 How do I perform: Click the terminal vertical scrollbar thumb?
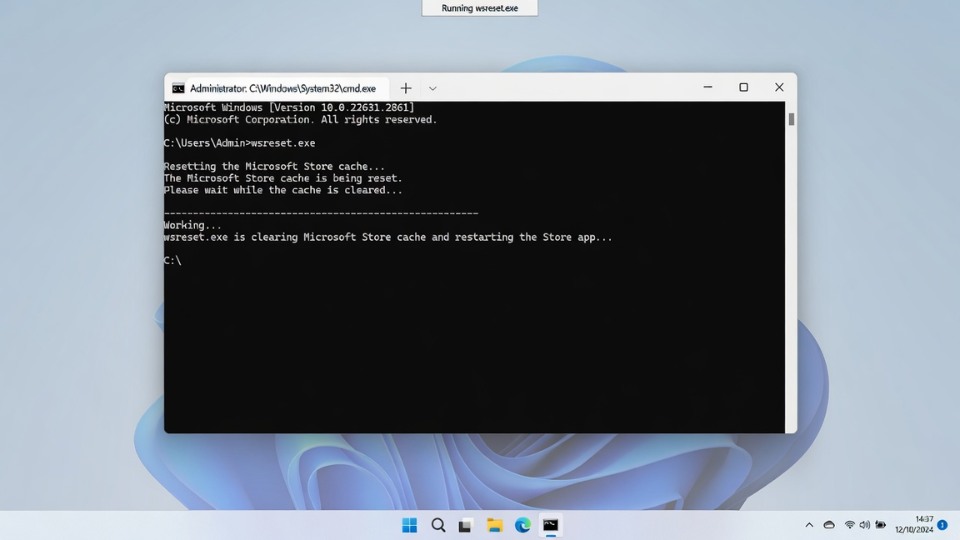point(791,119)
